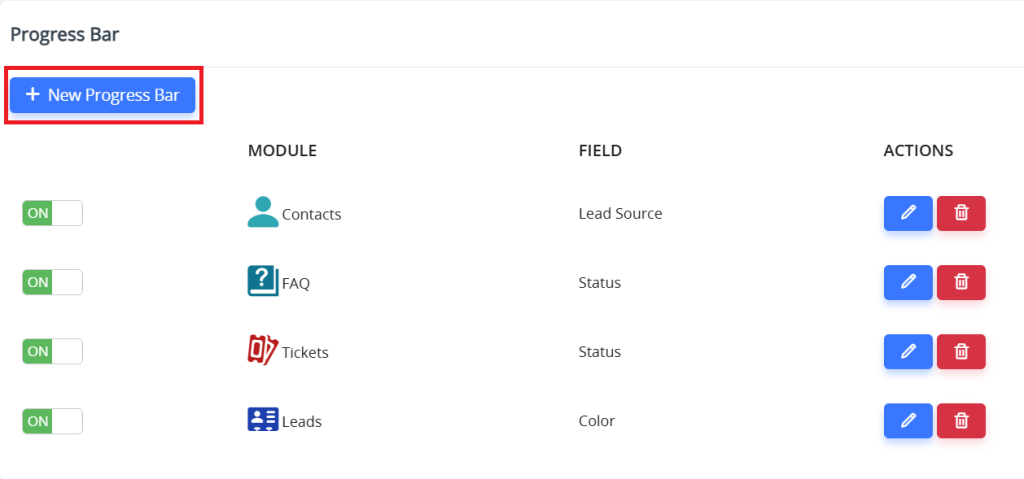The width and height of the screenshot is (1024, 479).
Task: Click the FAQ question-mark book icon
Action: [263, 281]
